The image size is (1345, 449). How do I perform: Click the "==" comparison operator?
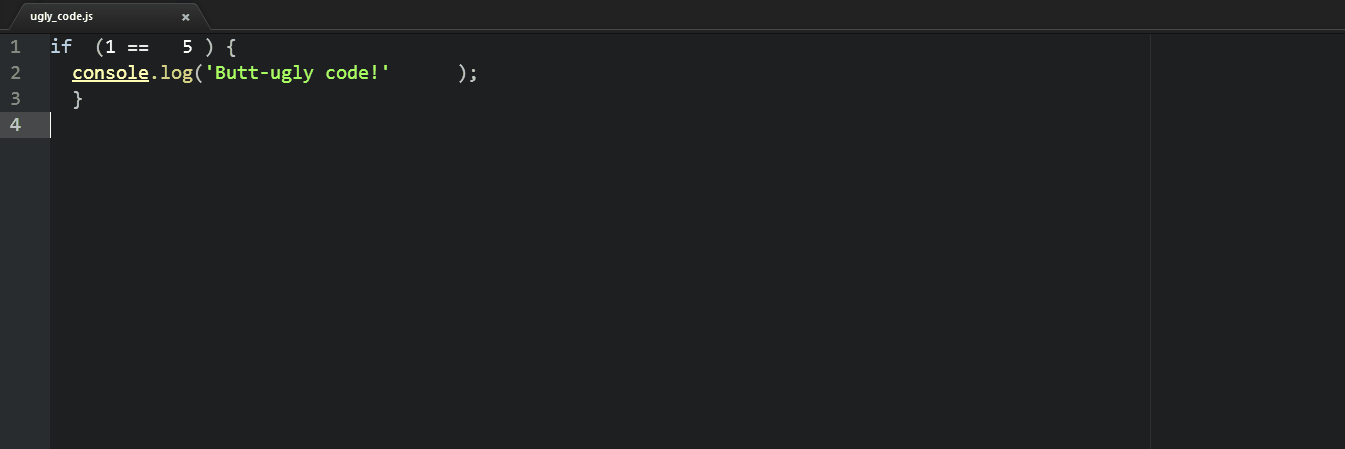coord(137,47)
